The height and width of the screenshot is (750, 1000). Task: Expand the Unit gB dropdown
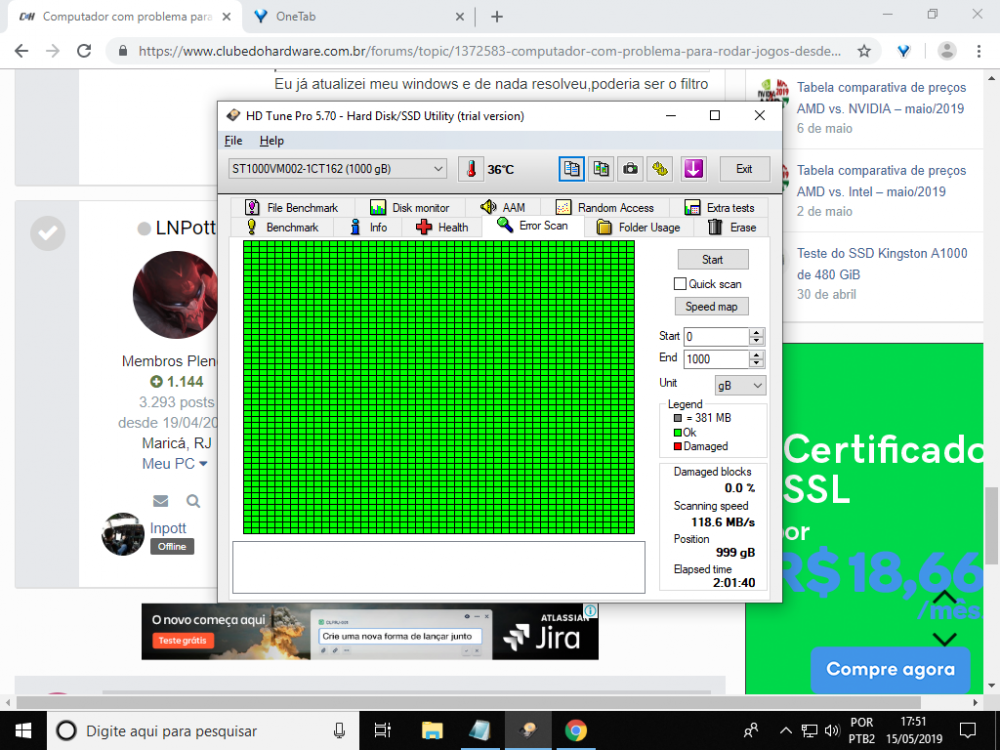(740, 385)
